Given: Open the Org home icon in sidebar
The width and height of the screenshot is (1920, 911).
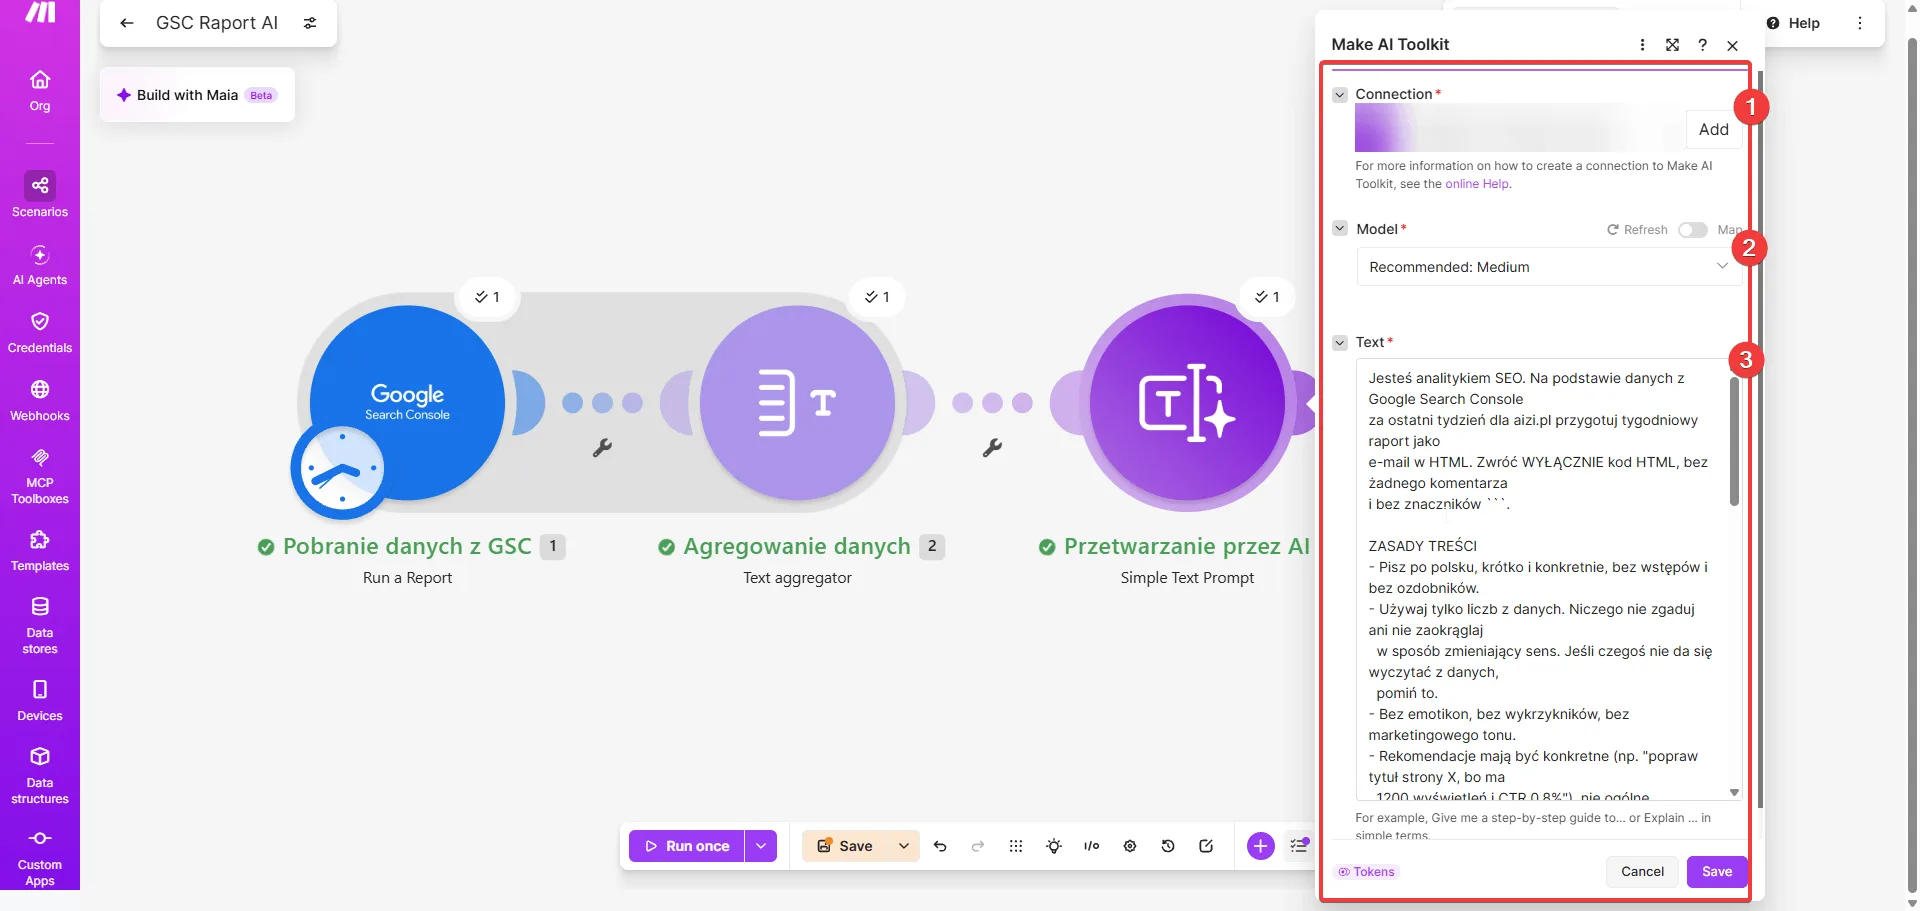Looking at the screenshot, I should 40,90.
